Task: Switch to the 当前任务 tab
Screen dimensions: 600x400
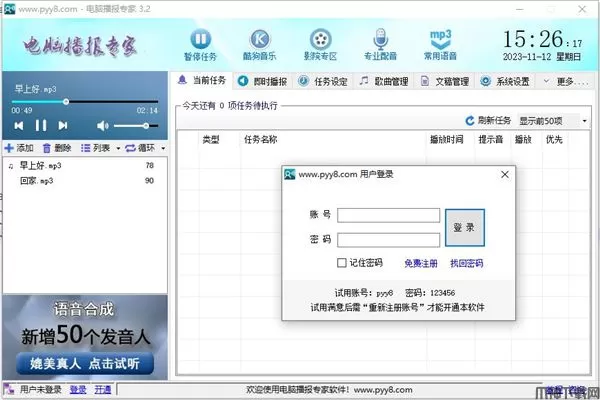Action: 202,80
